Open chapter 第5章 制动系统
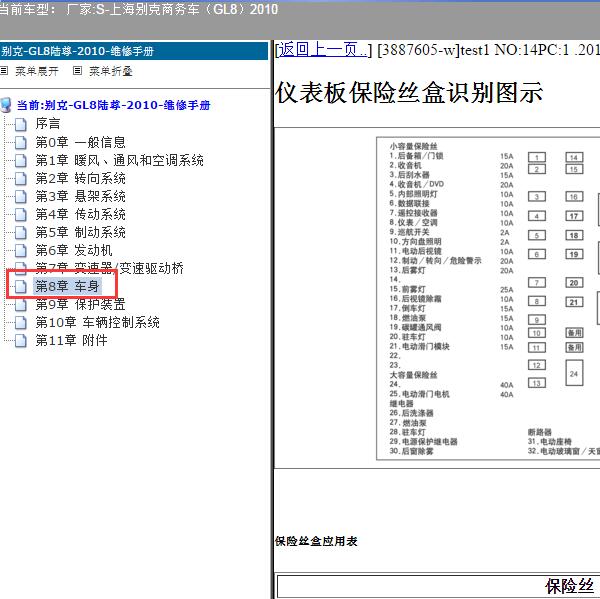Screen dimensions: 600x599 click(x=80, y=232)
